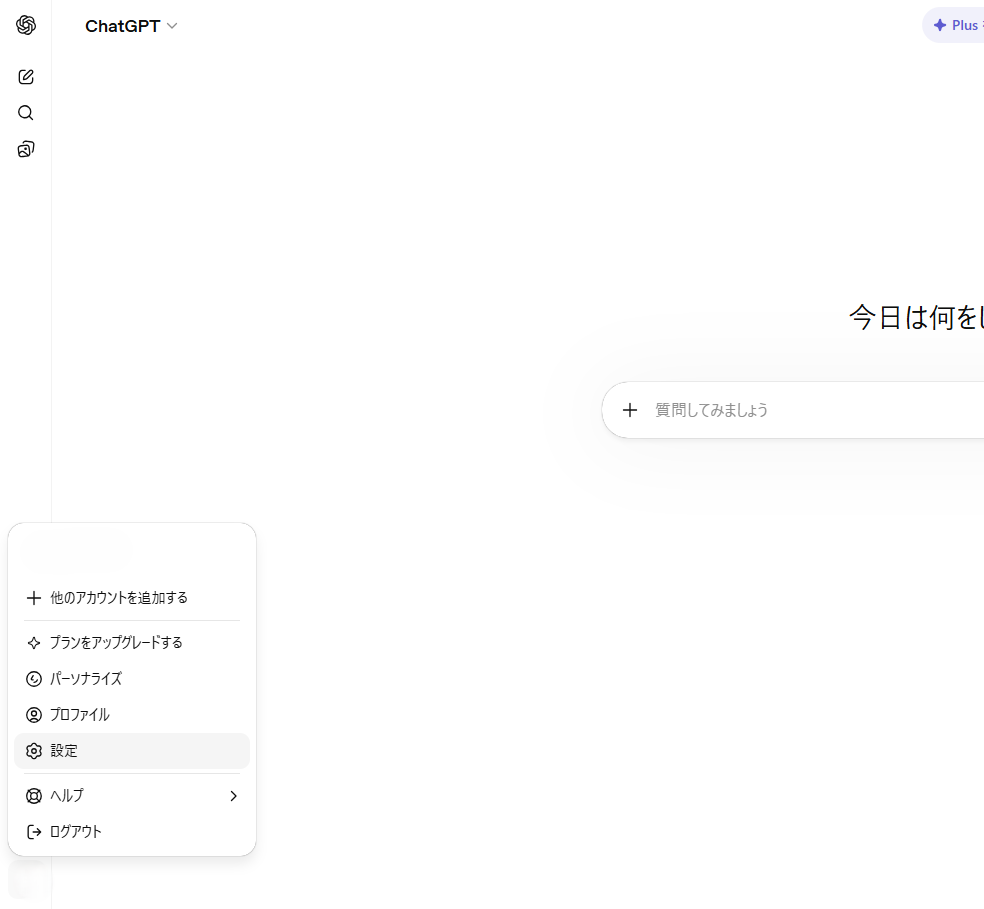This screenshot has height=909, width=984.
Task: Choose パーソナライズ in the account menu
Action: [86, 679]
